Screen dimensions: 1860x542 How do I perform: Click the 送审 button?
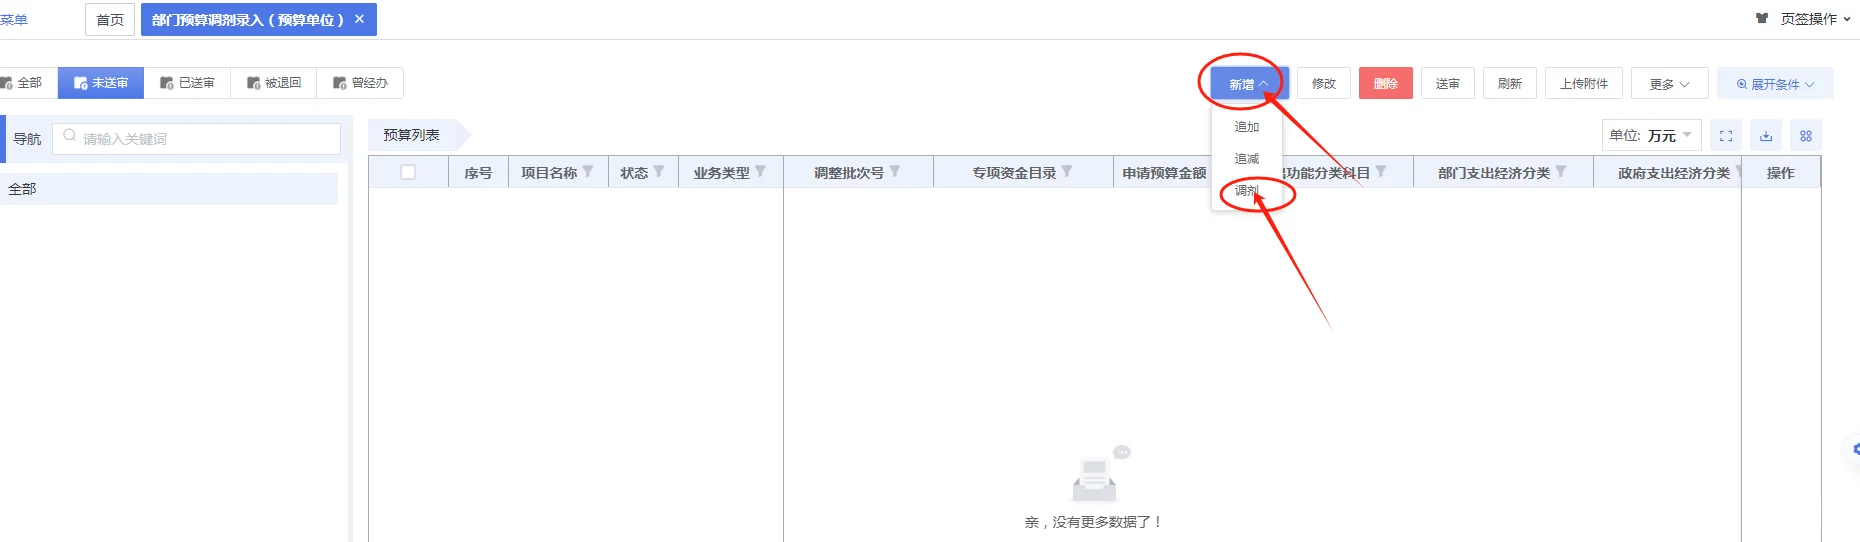click(1448, 83)
